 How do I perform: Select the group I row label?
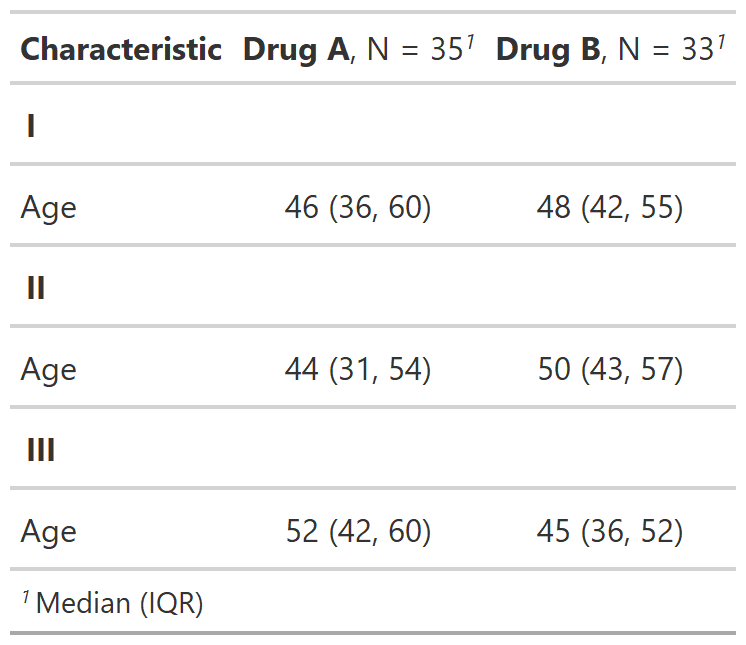[x=31, y=126]
